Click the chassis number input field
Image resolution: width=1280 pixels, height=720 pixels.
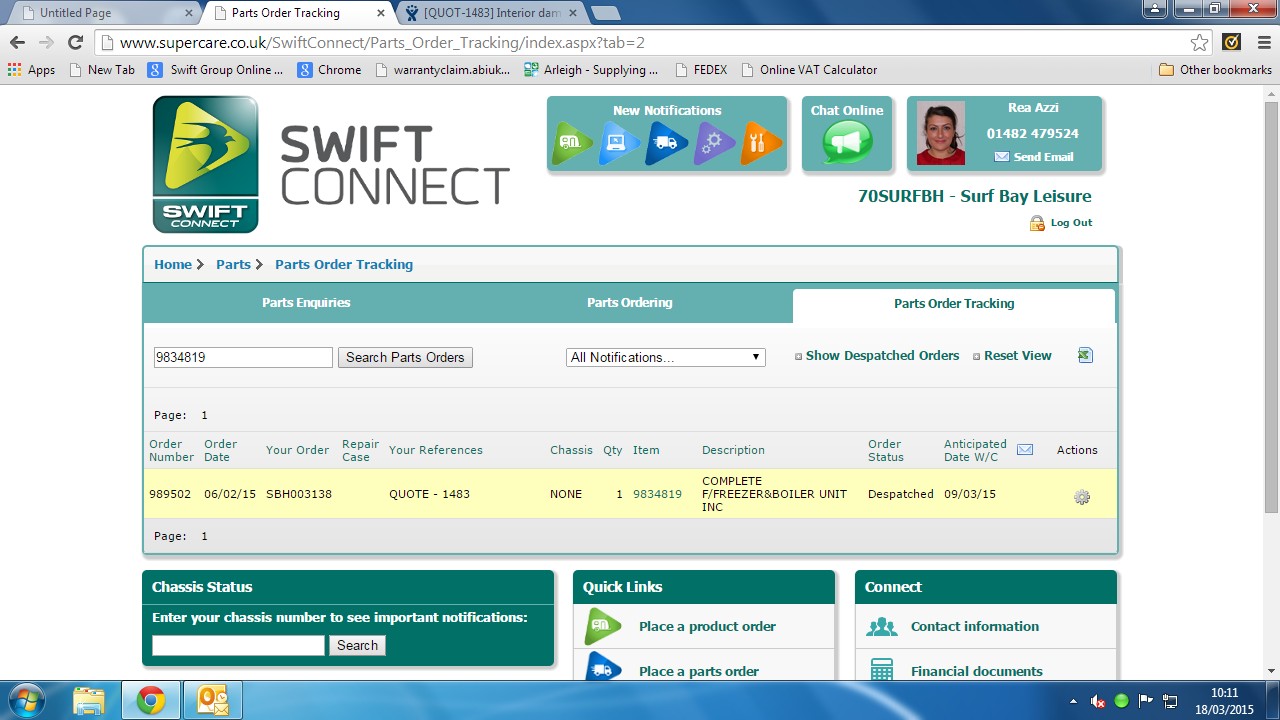point(238,645)
